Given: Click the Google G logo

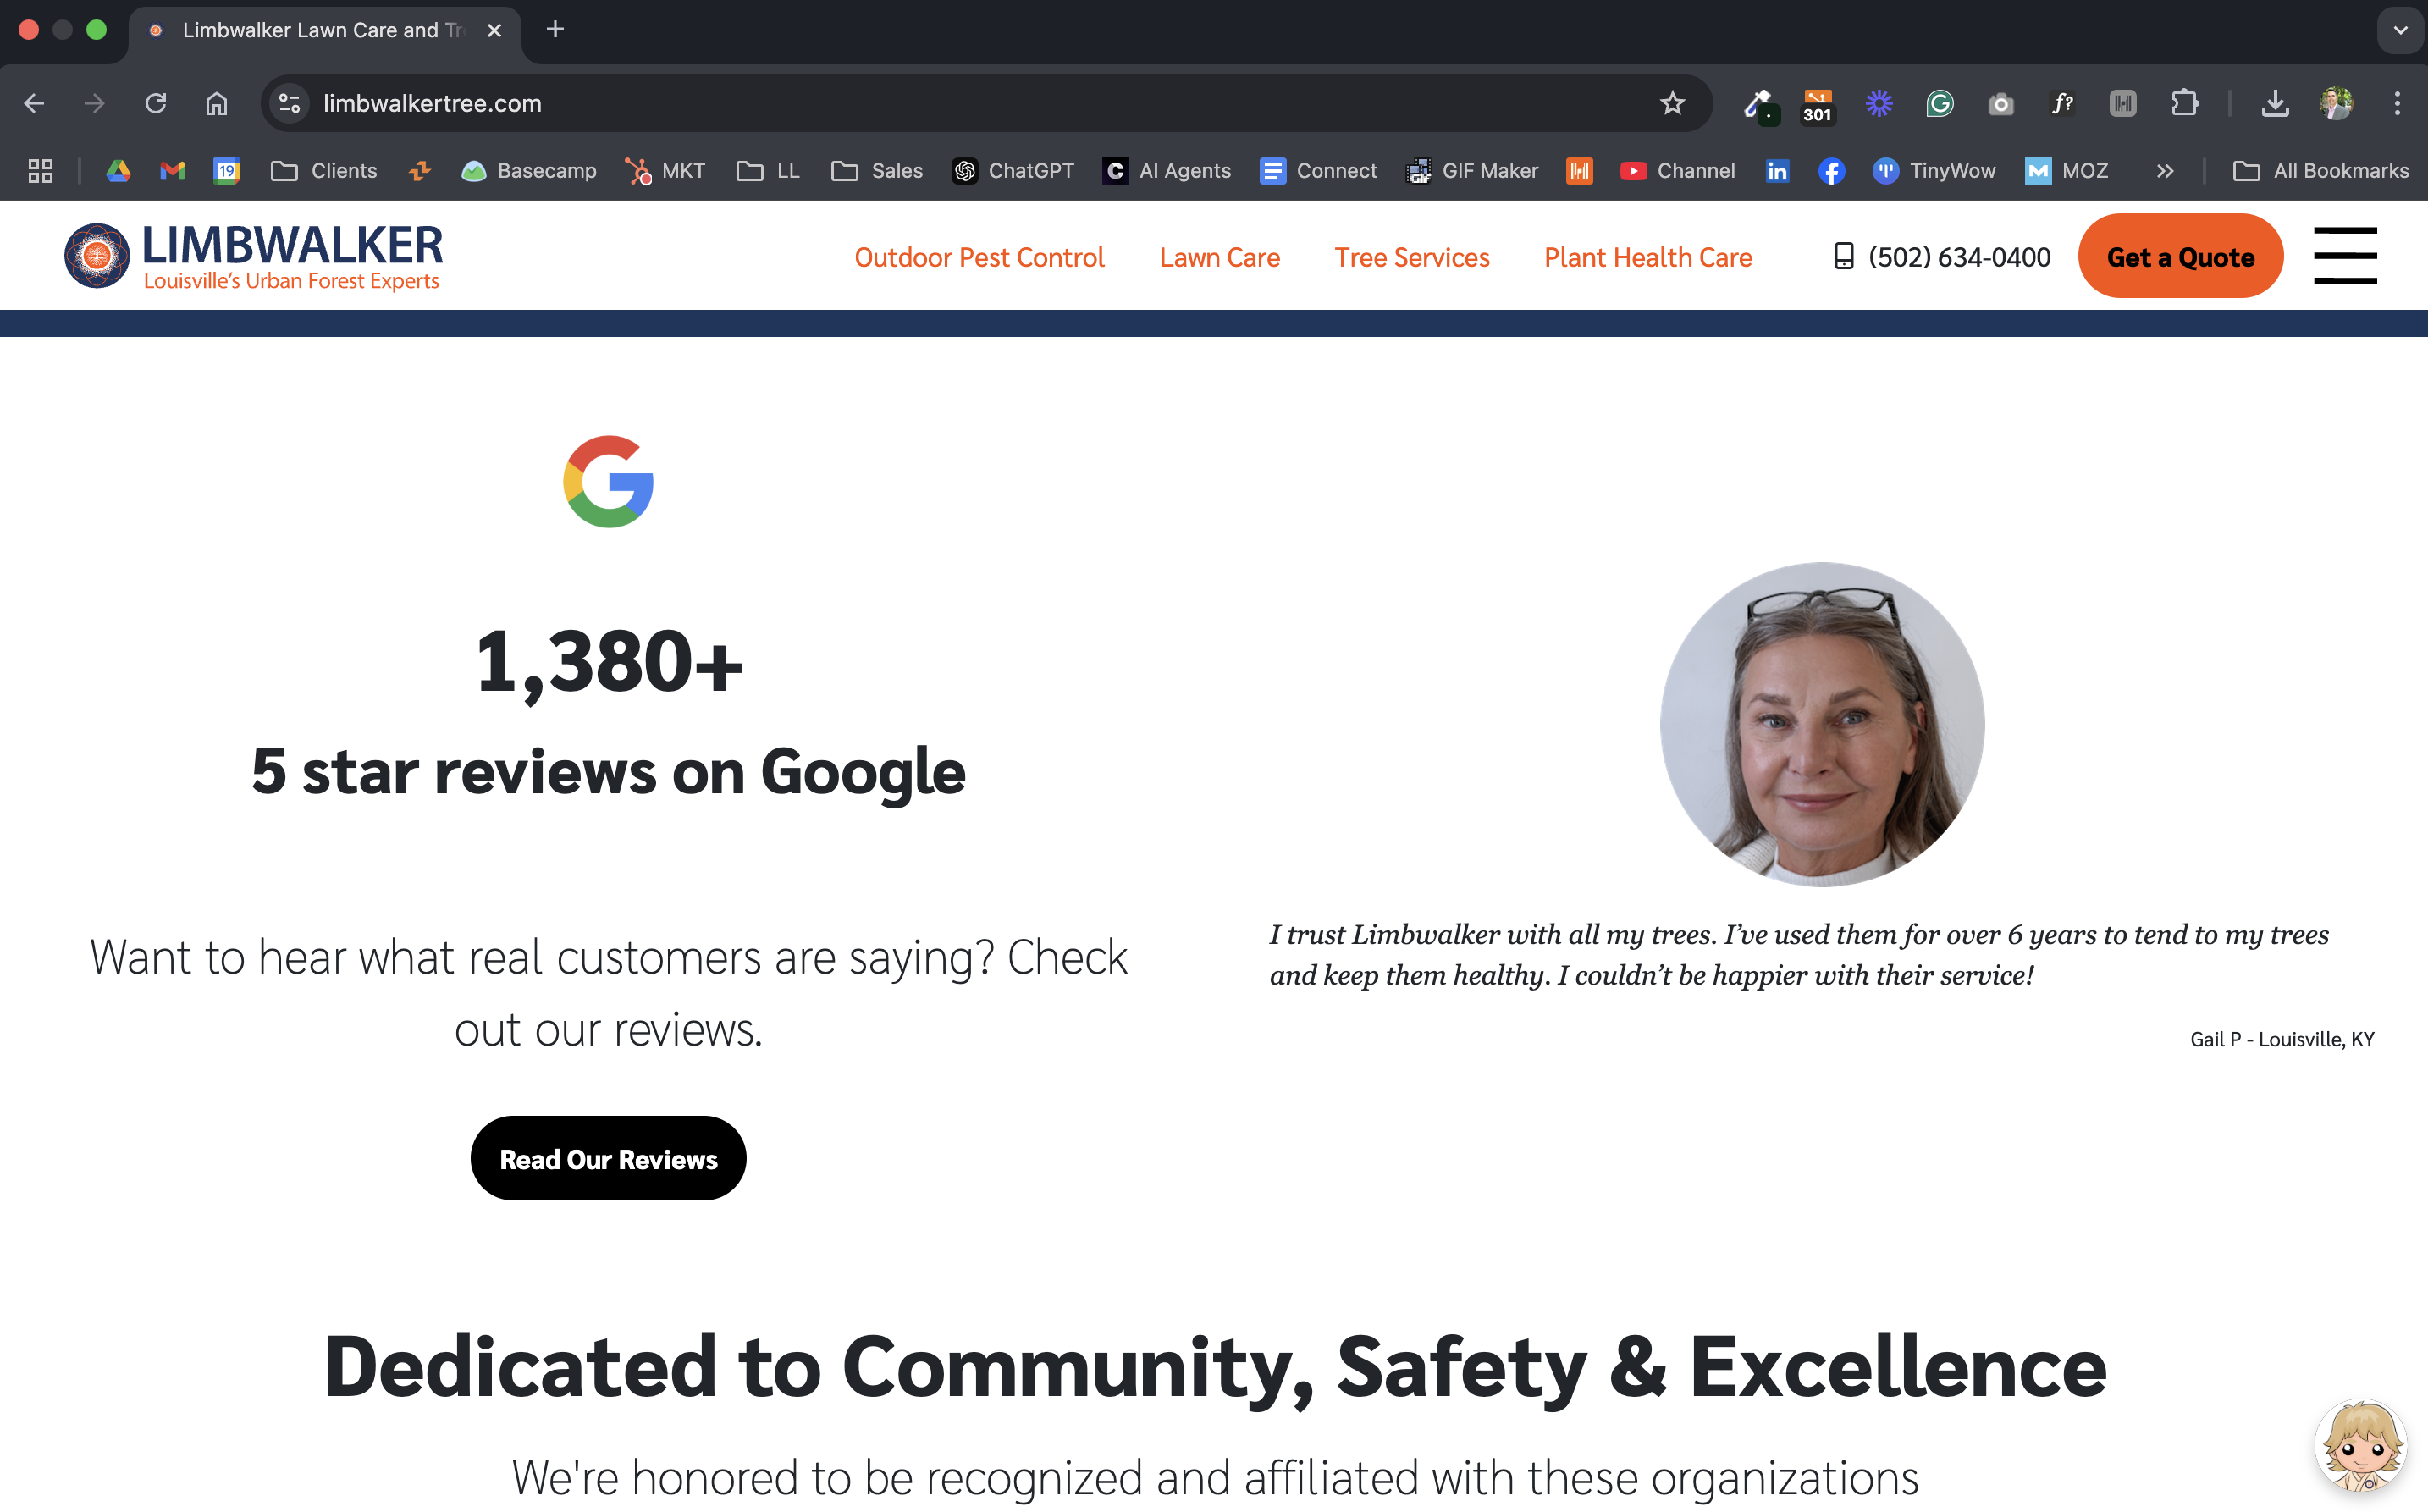Looking at the screenshot, I should (x=608, y=481).
